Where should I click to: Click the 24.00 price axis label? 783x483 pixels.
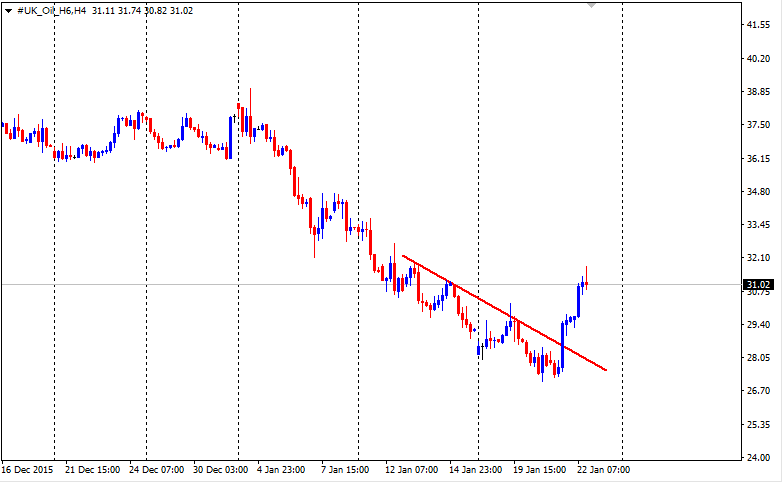tap(758, 458)
